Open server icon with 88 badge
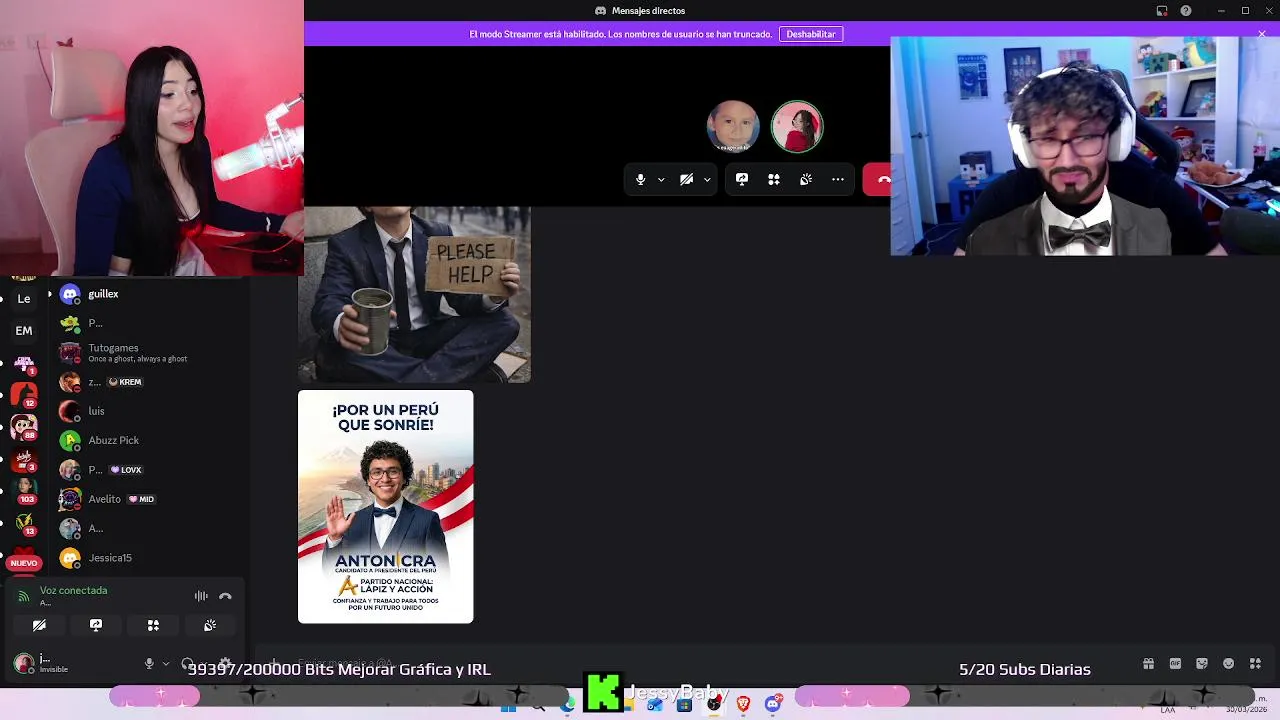This screenshot has width=1280, height=720. pyautogui.click(x=24, y=427)
